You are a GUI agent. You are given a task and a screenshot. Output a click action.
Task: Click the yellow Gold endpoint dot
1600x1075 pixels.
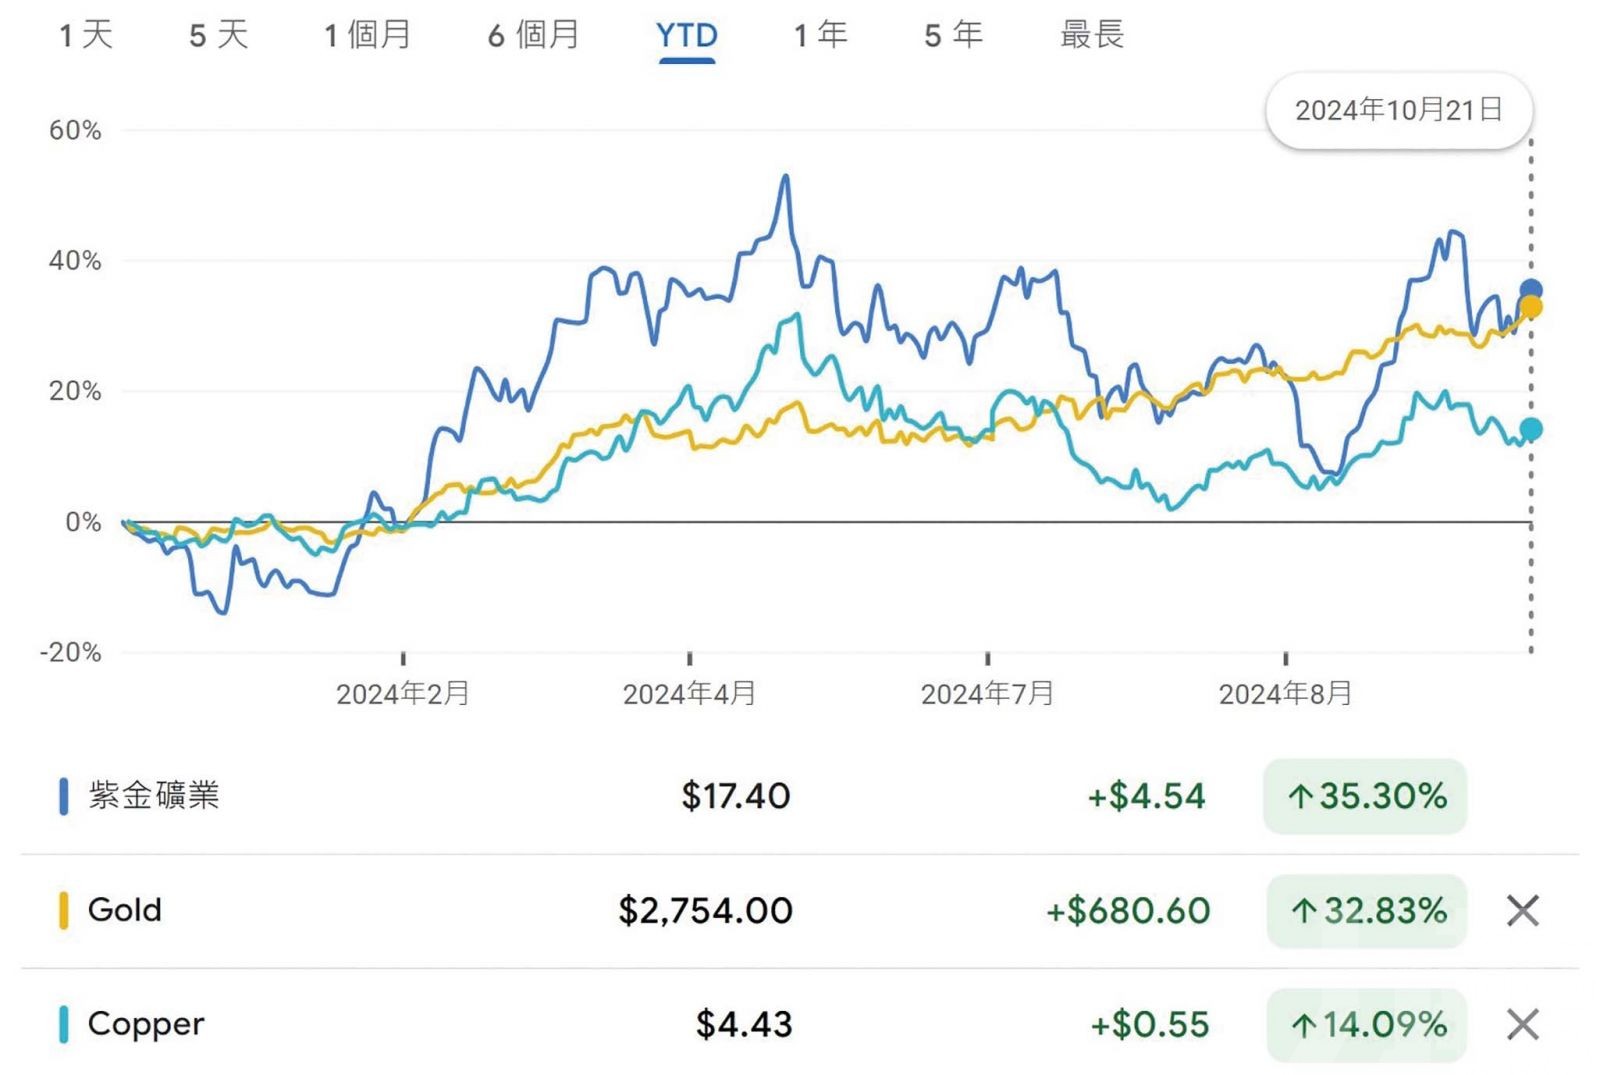click(1531, 307)
